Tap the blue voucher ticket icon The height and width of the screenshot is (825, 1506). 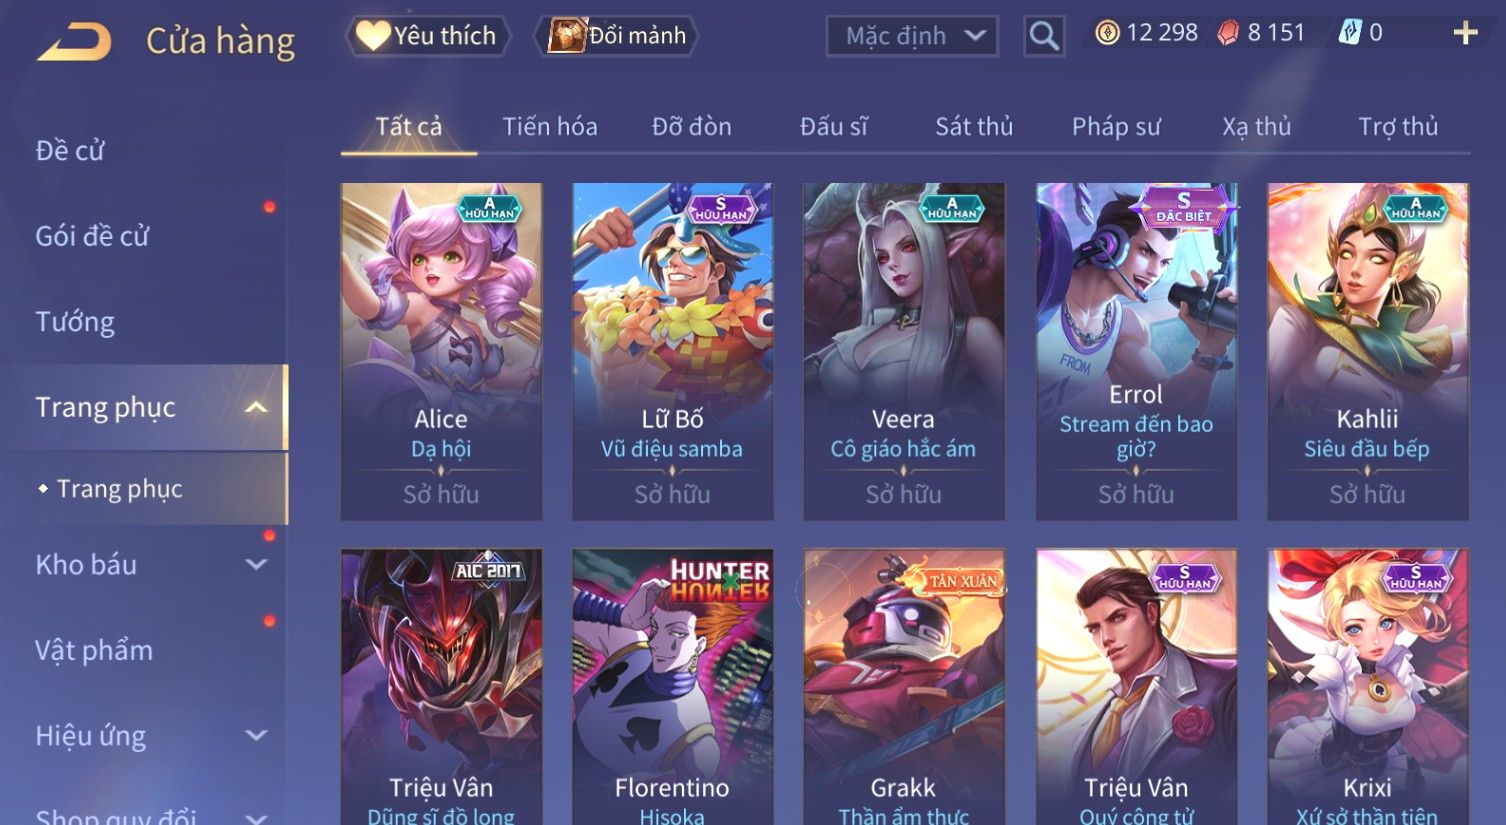tap(1350, 33)
